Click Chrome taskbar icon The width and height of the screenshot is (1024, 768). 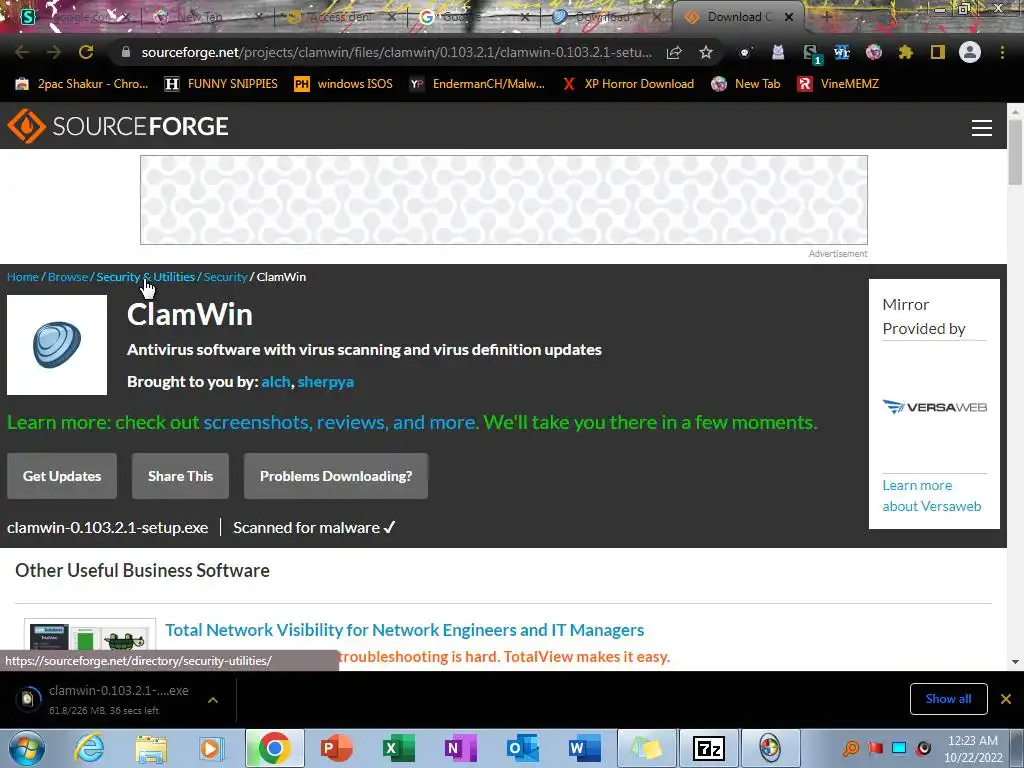[274, 748]
